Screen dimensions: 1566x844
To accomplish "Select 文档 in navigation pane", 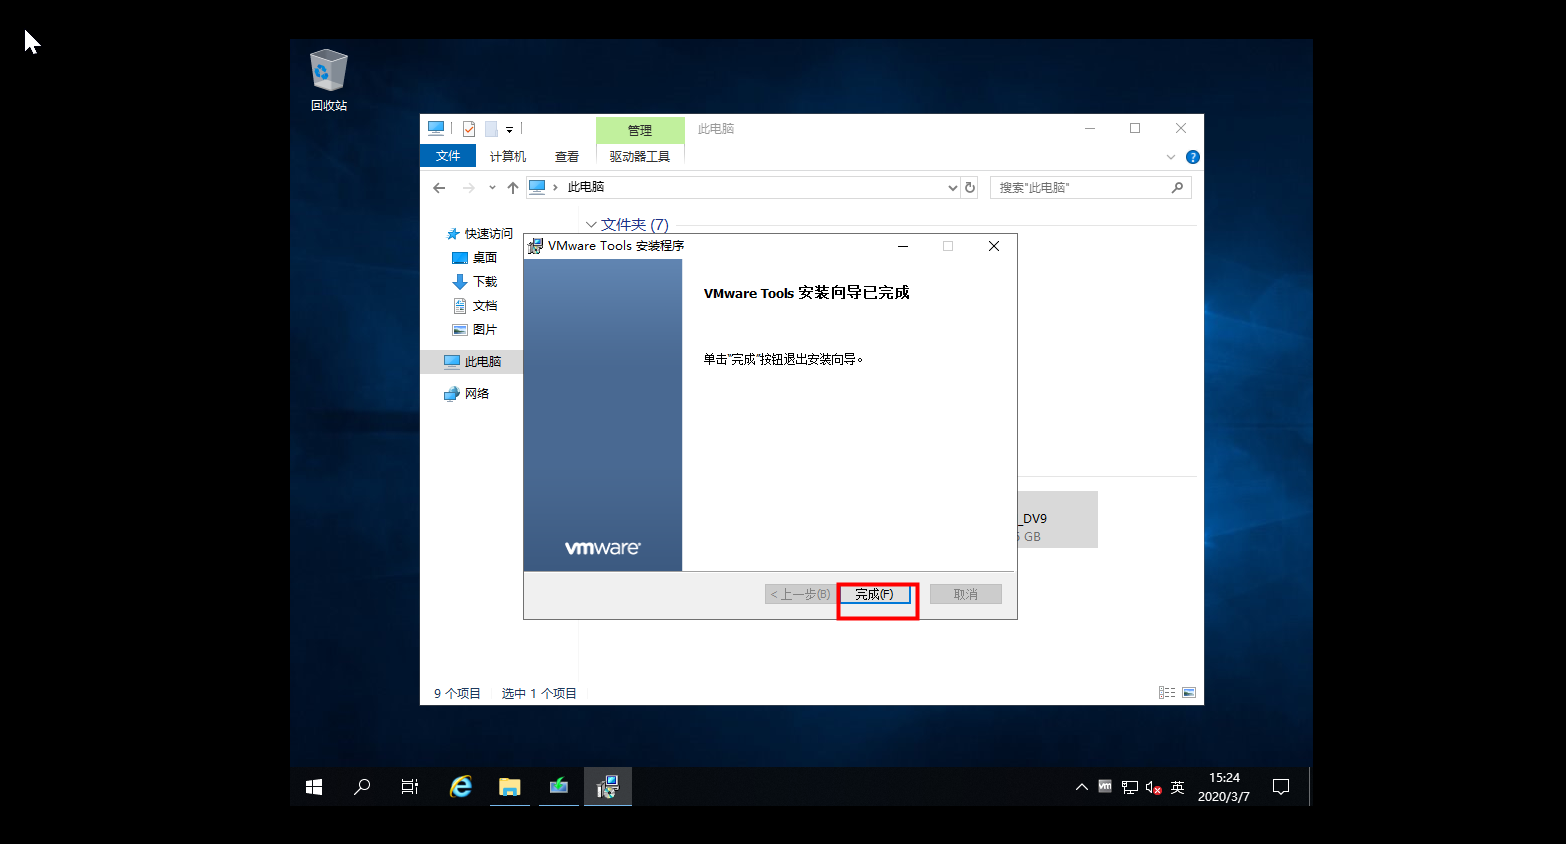I will point(475,306).
